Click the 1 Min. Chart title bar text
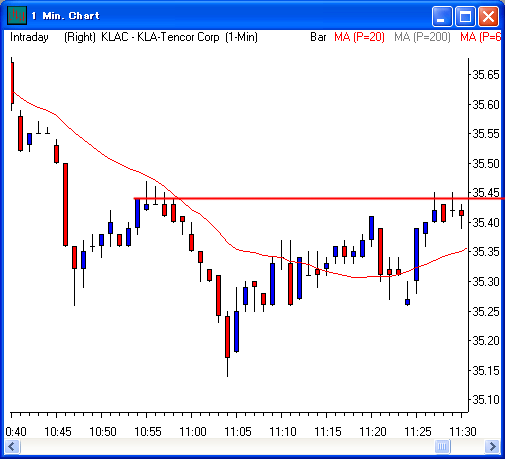This screenshot has height=459, width=505. click(x=66, y=16)
